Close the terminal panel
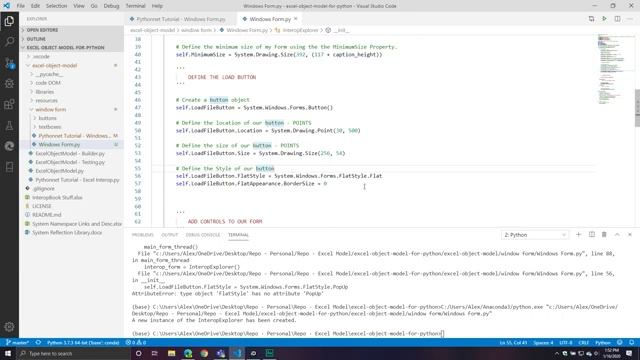The height and width of the screenshot is (360, 640). click(x=630, y=235)
